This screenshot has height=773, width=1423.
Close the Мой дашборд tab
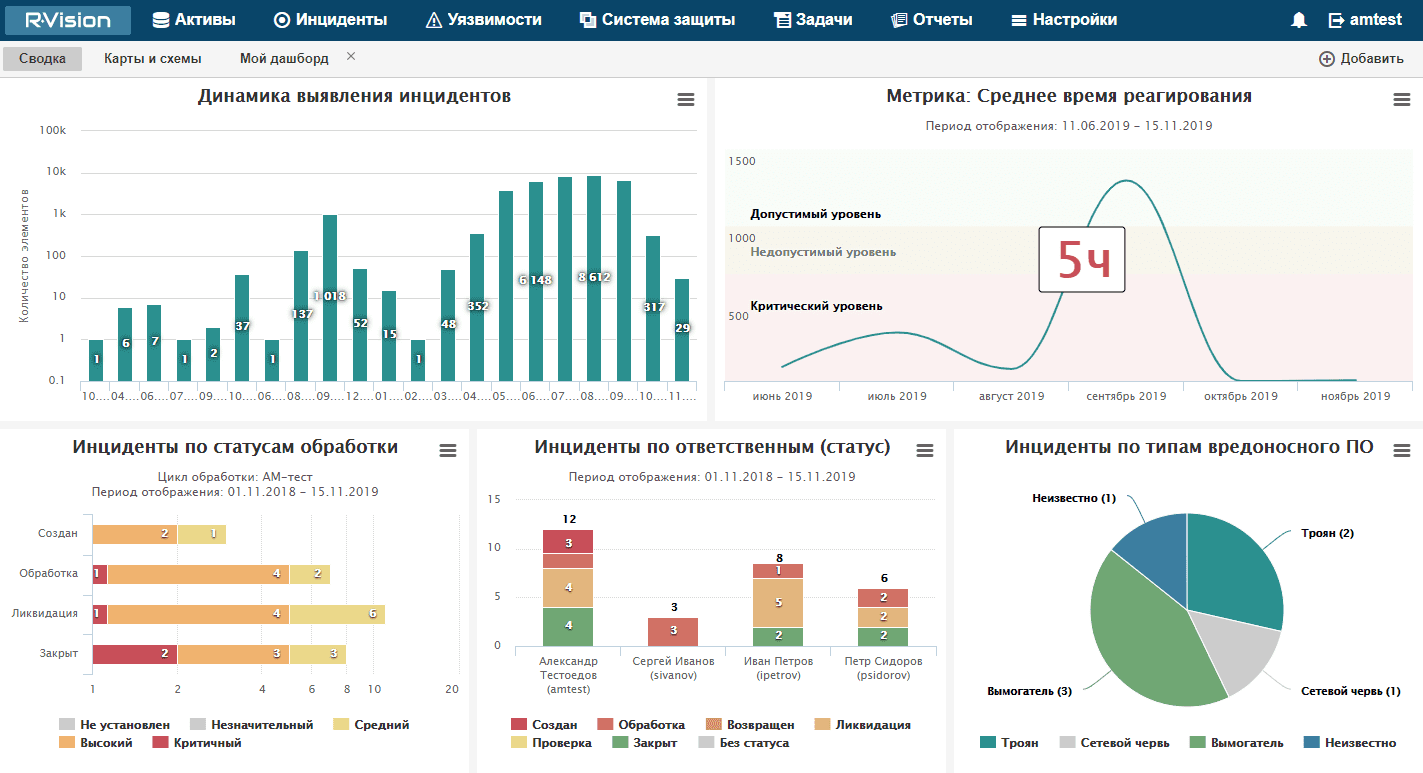[351, 57]
